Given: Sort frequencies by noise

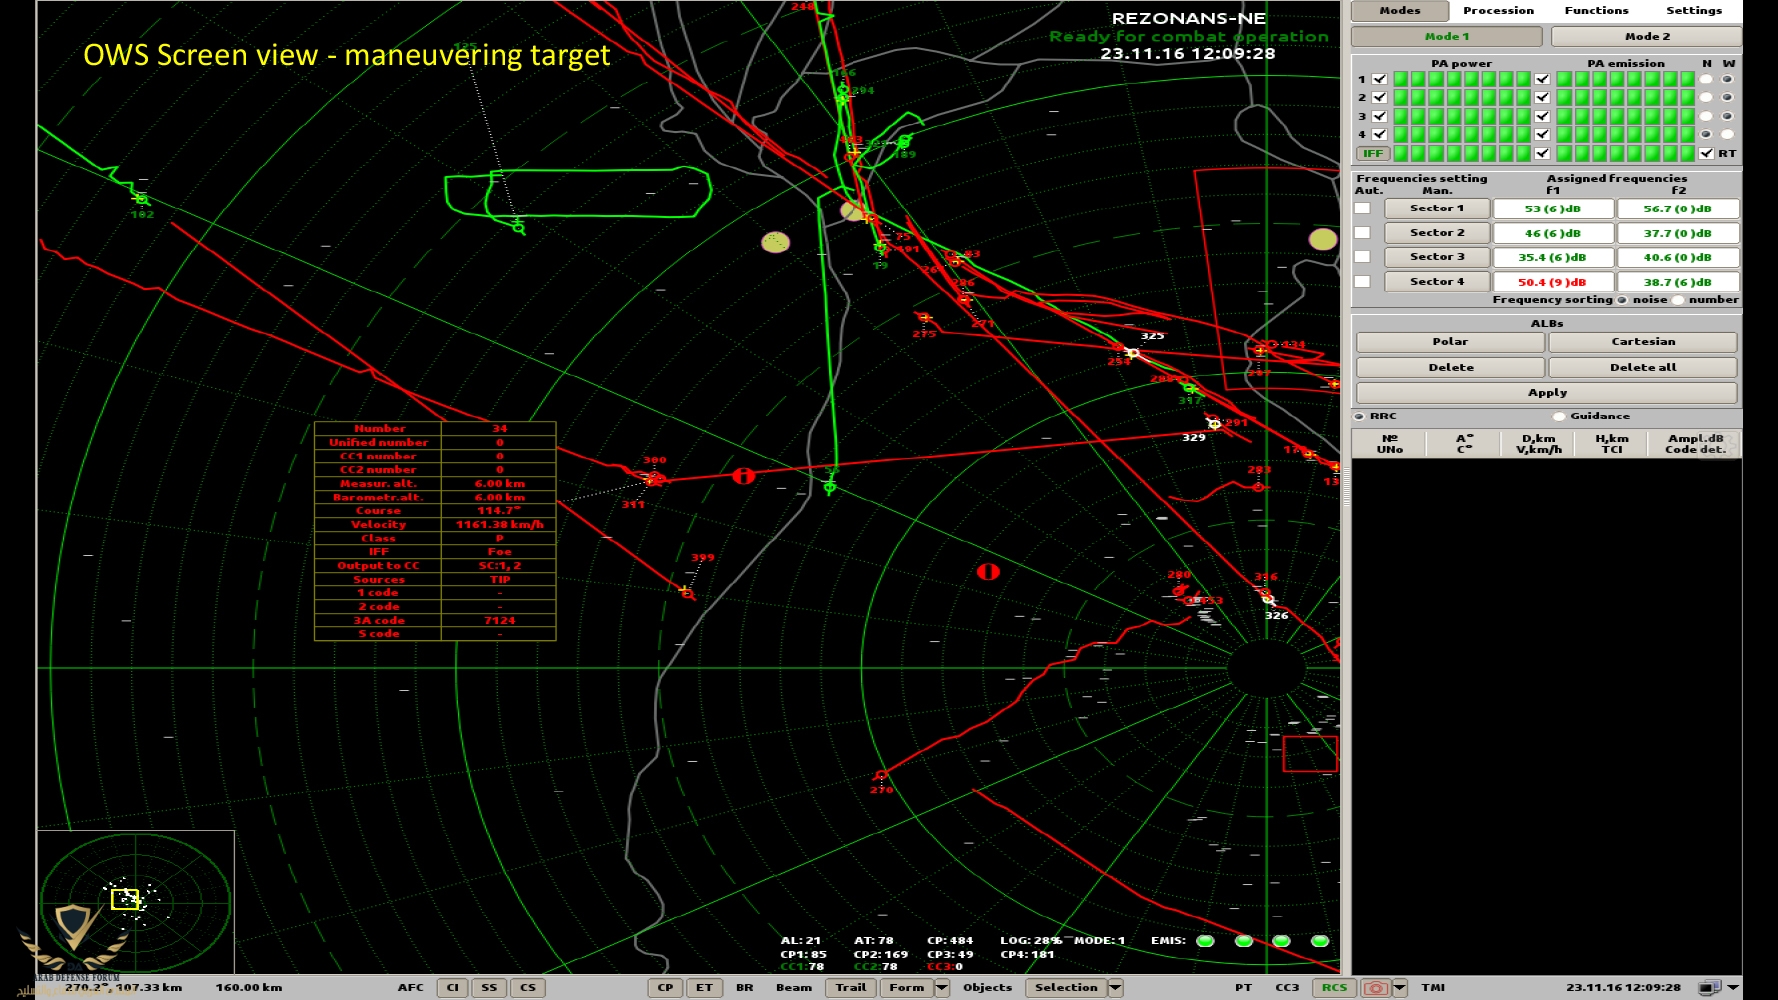Looking at the screenshot, I should tap(1622, 300).
